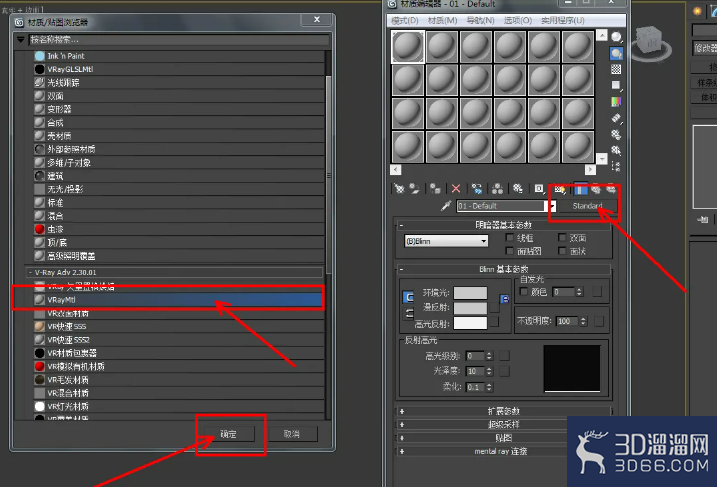Click the Put to Library icon
The width and height of the screenshot is (717, 487).
click(x=518, y=188)
